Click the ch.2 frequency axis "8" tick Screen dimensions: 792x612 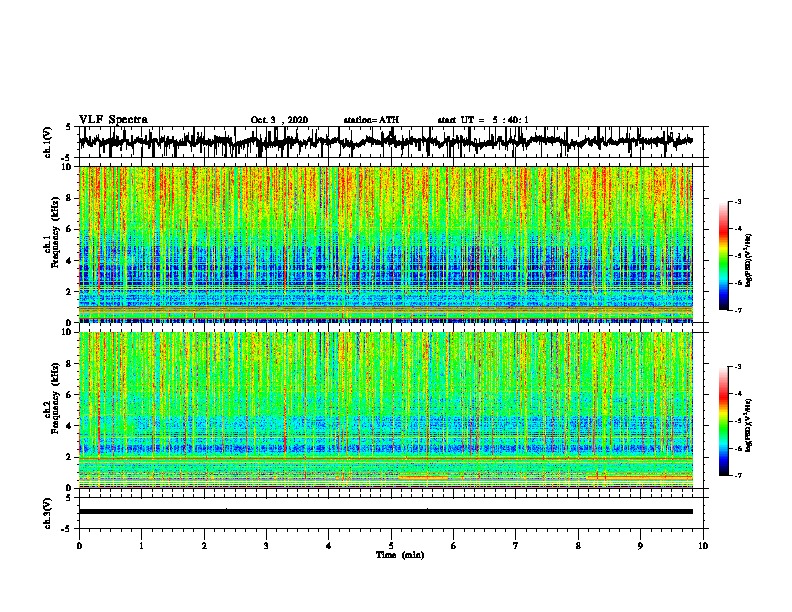[71, 364]
